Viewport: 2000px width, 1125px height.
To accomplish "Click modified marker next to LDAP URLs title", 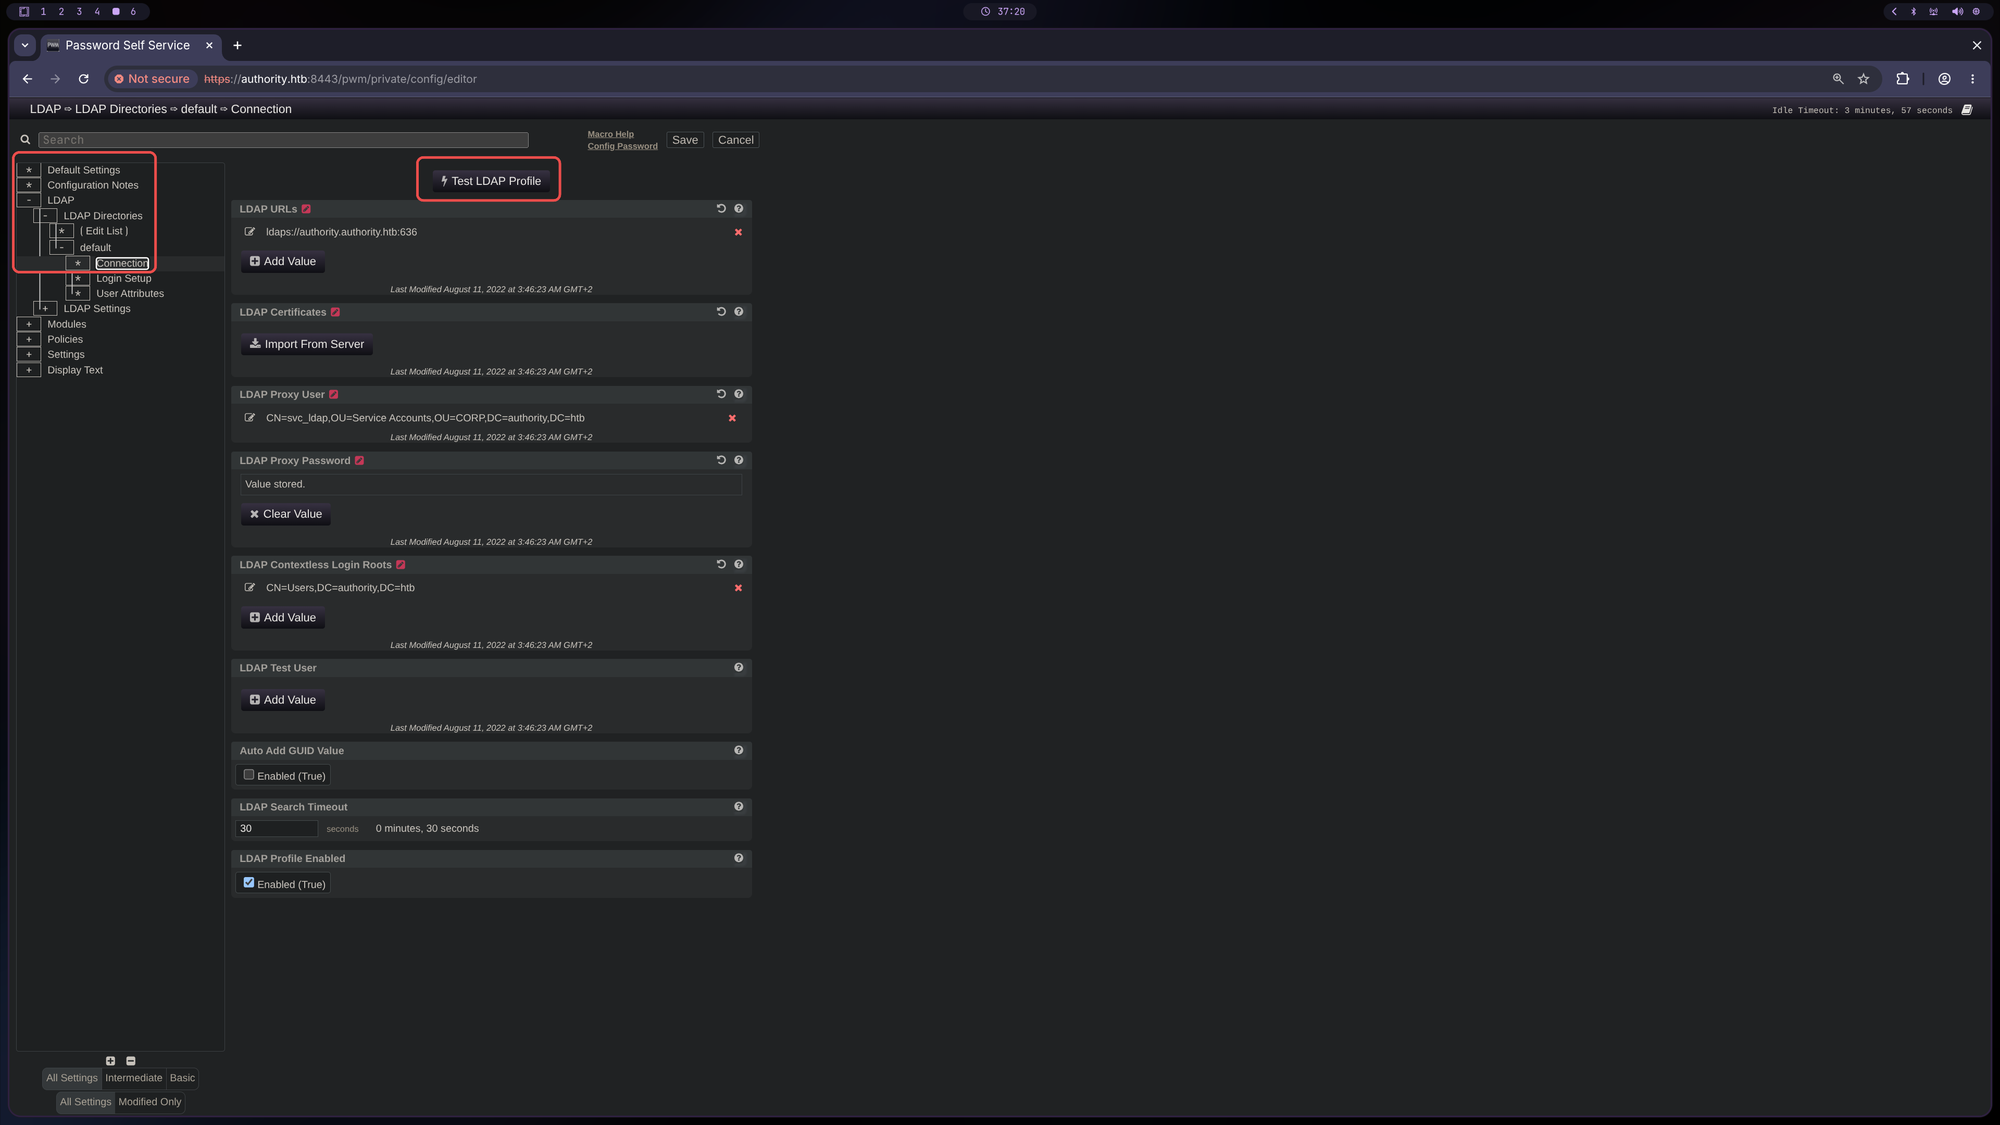I will coord(306,209).
